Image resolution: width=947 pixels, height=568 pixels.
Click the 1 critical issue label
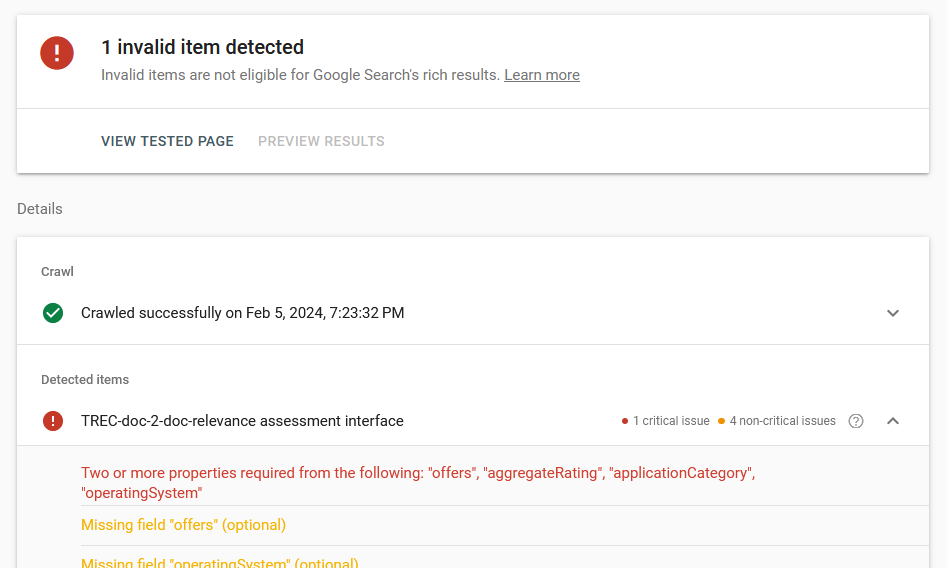[x=671, y=421]
